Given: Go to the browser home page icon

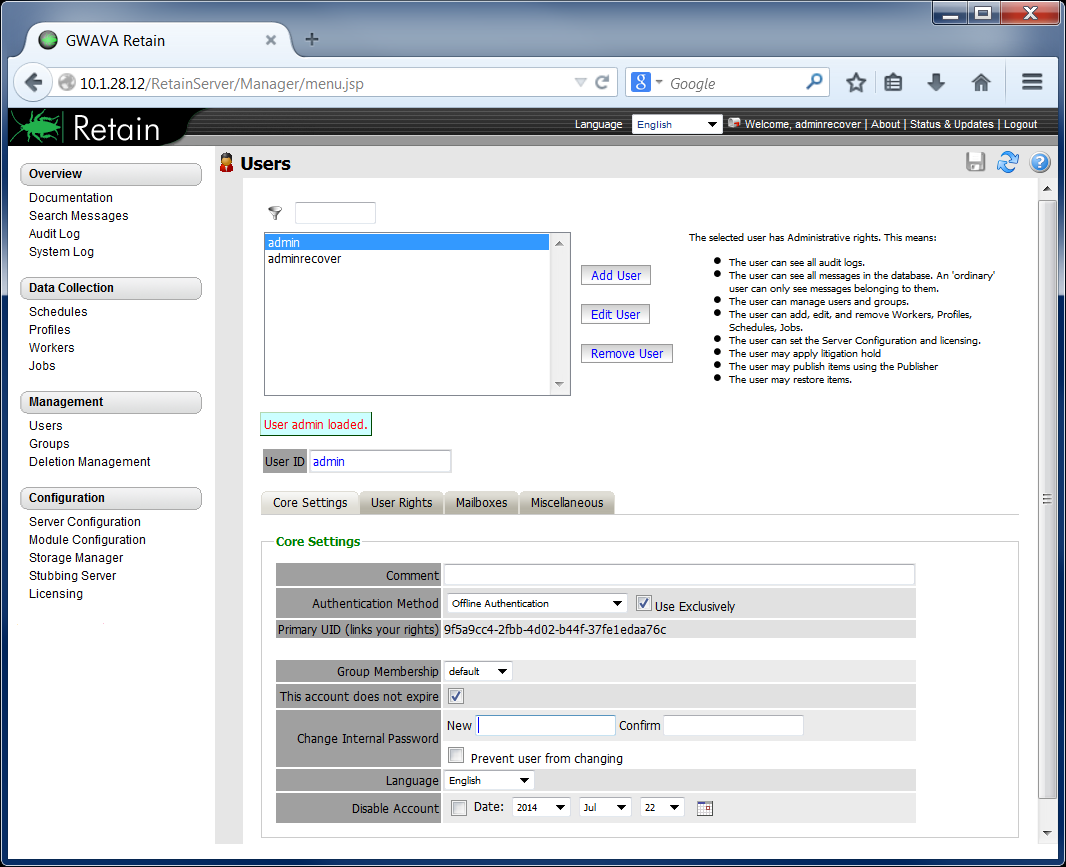Looking at the screenshot, I should click(980, 82).
